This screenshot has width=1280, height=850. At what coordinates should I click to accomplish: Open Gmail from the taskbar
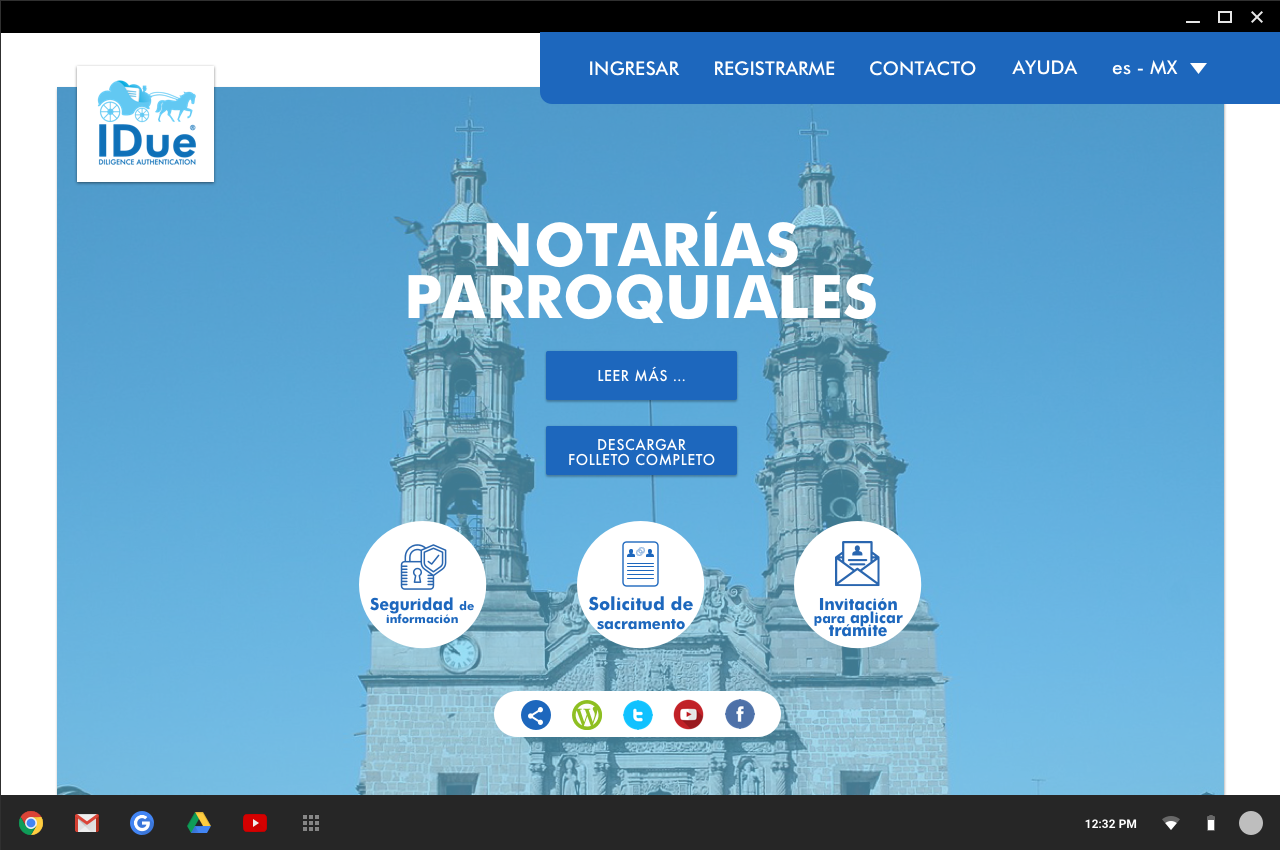coord(87,823)
